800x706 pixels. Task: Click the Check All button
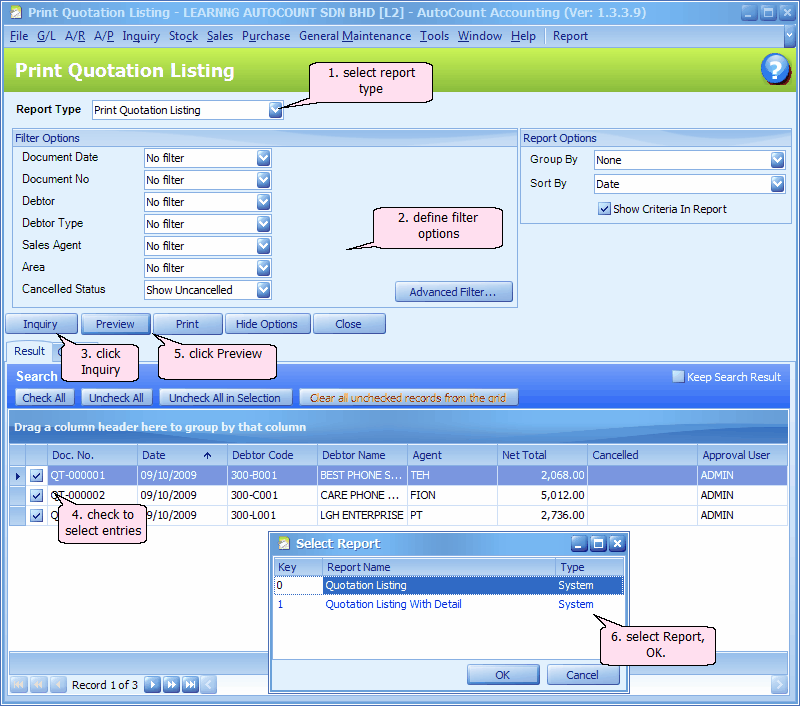(x=44, y=398)
